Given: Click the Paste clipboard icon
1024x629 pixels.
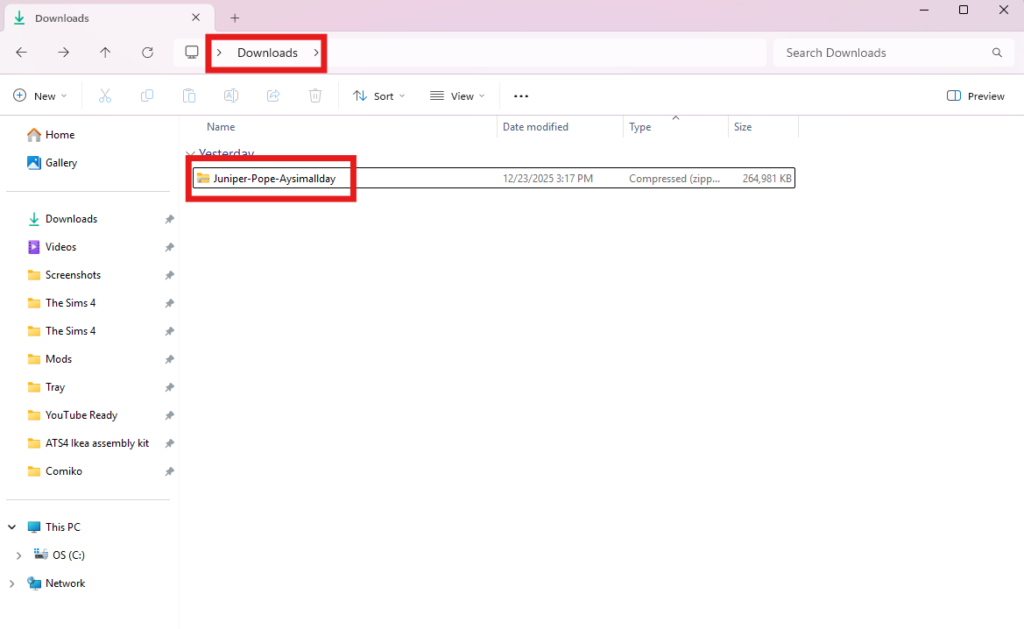Looking at the screenshot, I should (x=189, y=96).
